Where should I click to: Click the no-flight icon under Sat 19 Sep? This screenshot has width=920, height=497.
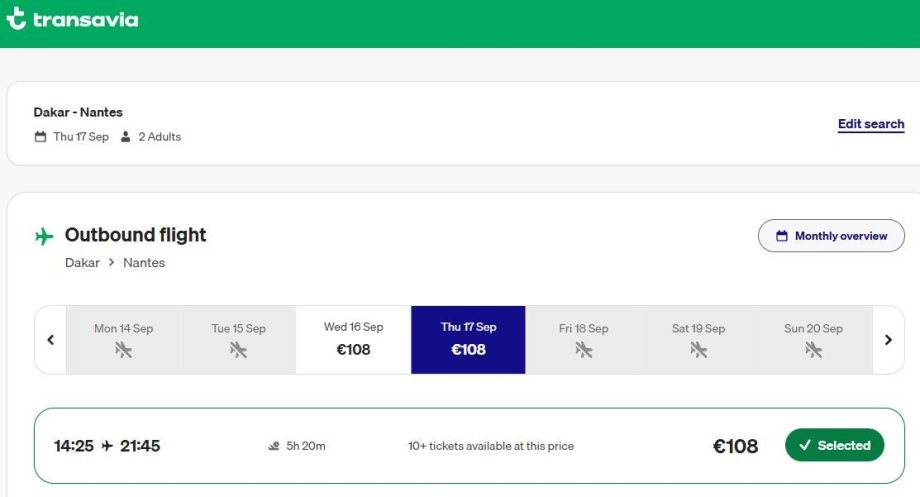click(x=698, y=350)
